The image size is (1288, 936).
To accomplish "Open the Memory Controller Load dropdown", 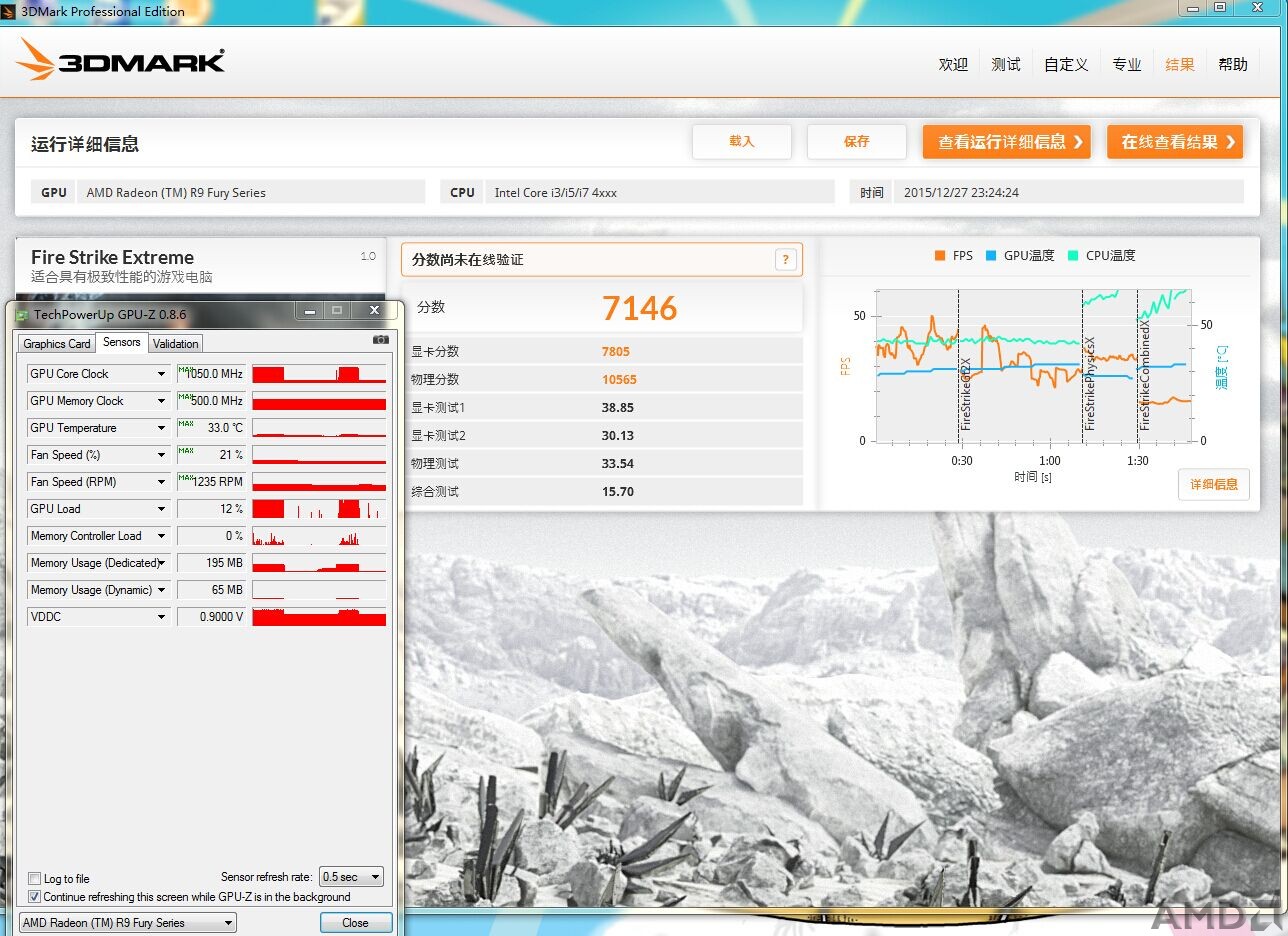I will tap(161, 536).
